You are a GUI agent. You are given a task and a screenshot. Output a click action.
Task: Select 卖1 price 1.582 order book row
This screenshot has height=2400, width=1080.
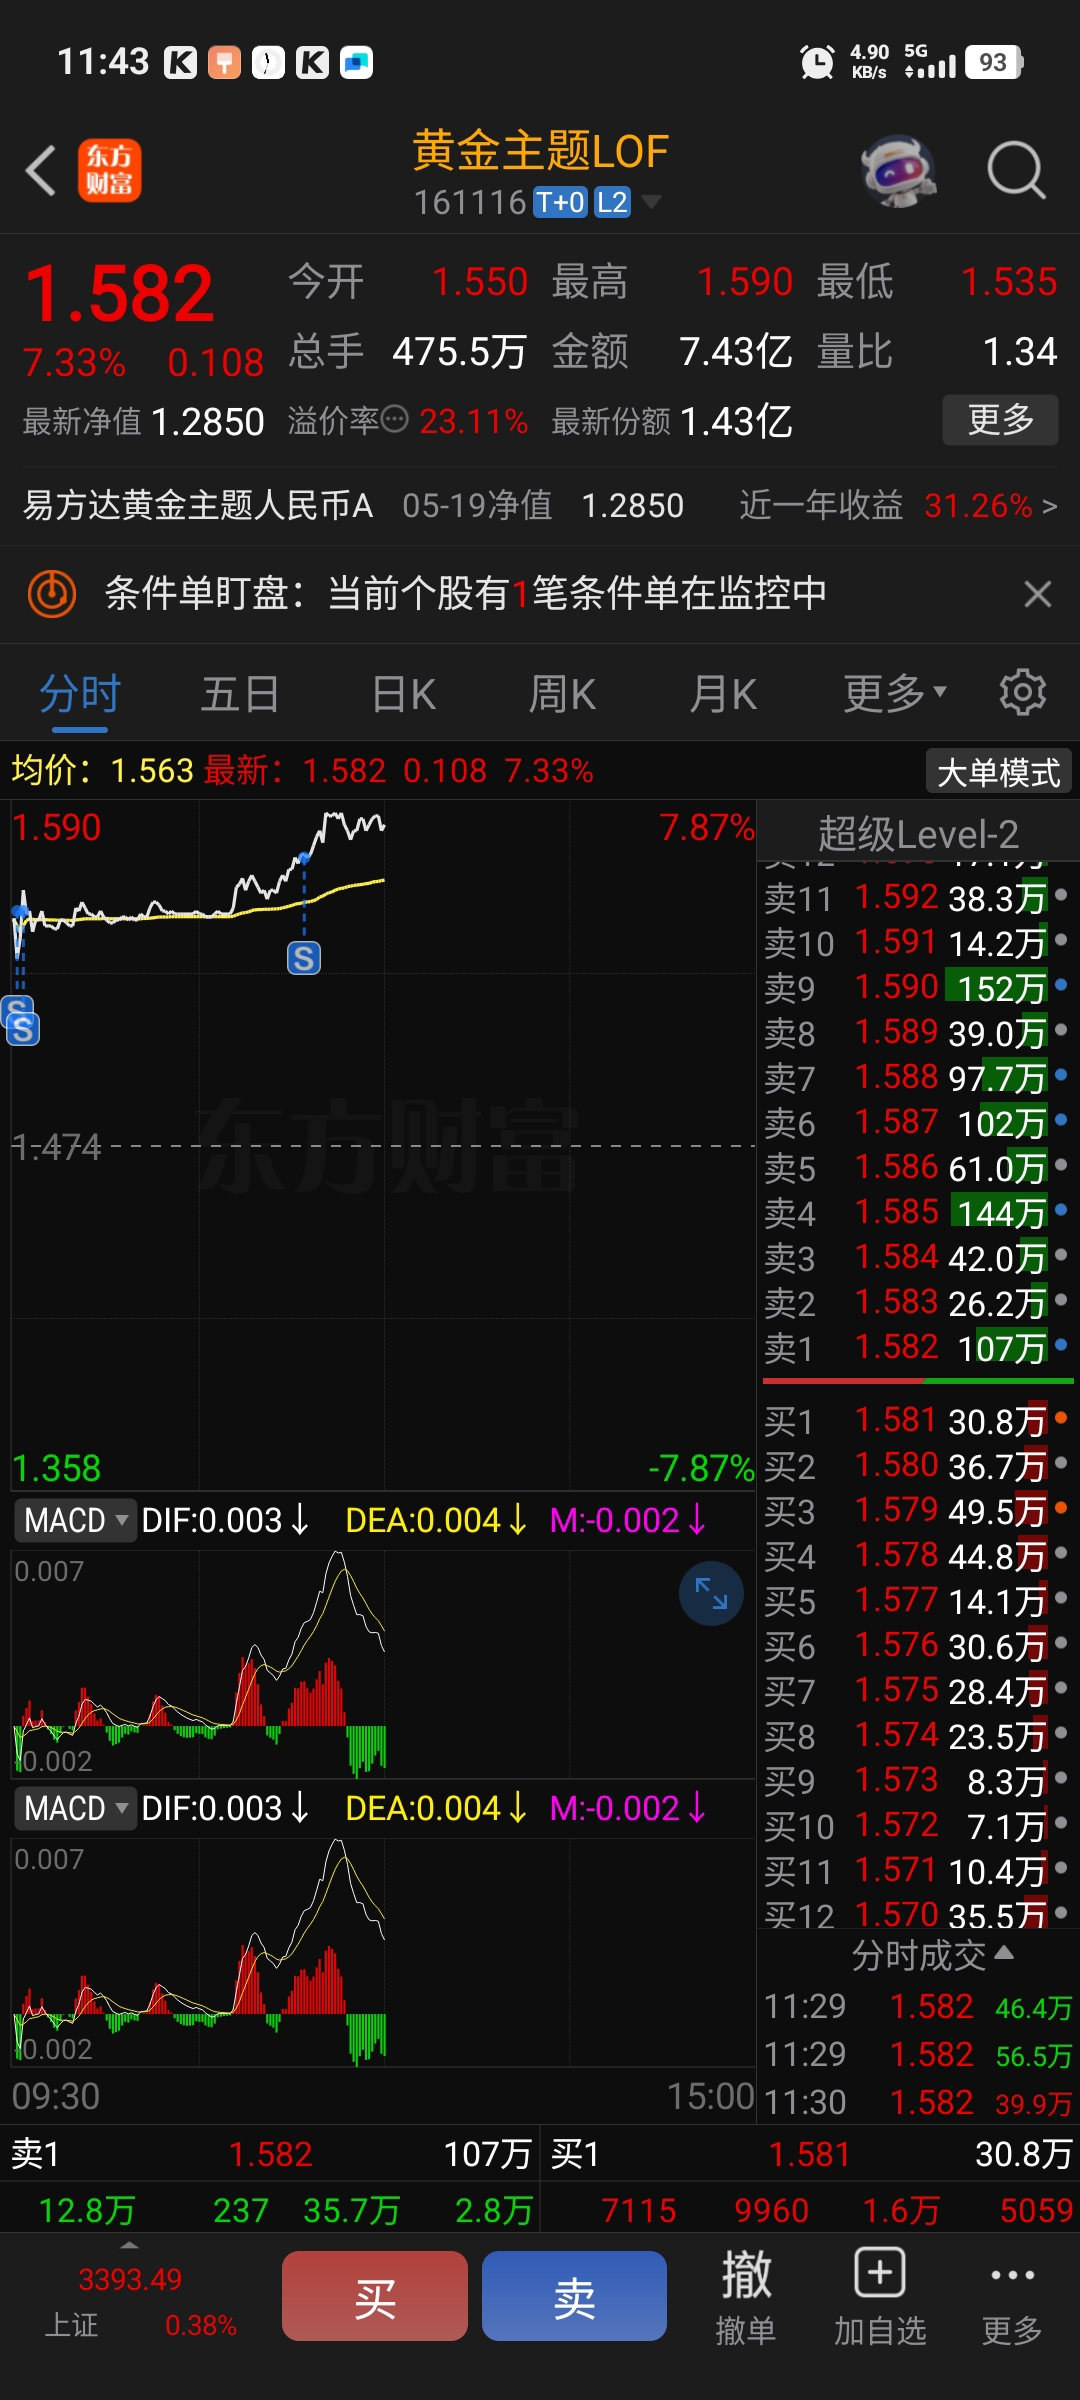pyautogui.click(x=916, y=1348)
